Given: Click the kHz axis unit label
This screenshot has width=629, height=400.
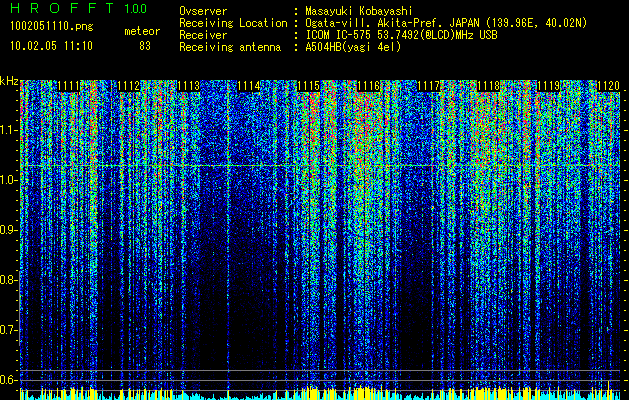Looking at the screenshot, I should (x=9, y=81).
